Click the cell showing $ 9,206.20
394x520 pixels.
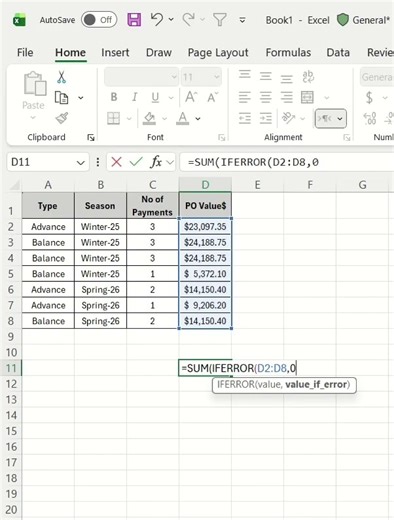pos(205,305)
